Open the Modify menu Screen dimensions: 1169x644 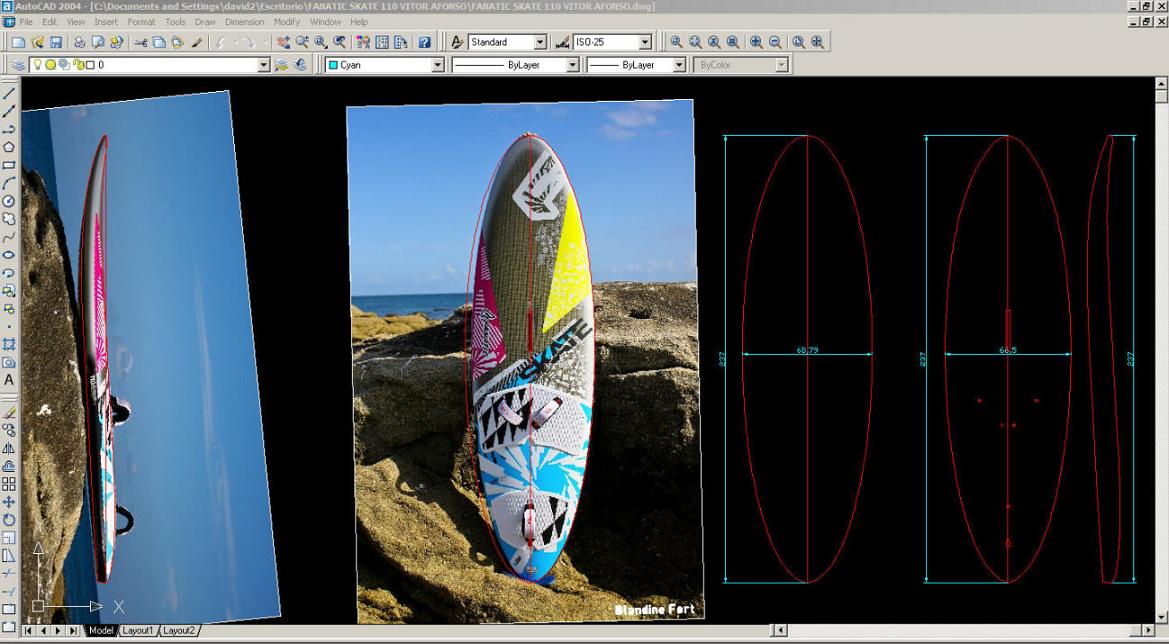(287, 22)
